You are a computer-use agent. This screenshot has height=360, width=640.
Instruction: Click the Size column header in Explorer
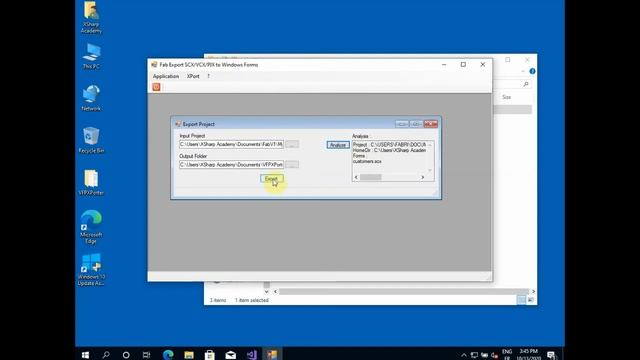click(x=507, y=97)
